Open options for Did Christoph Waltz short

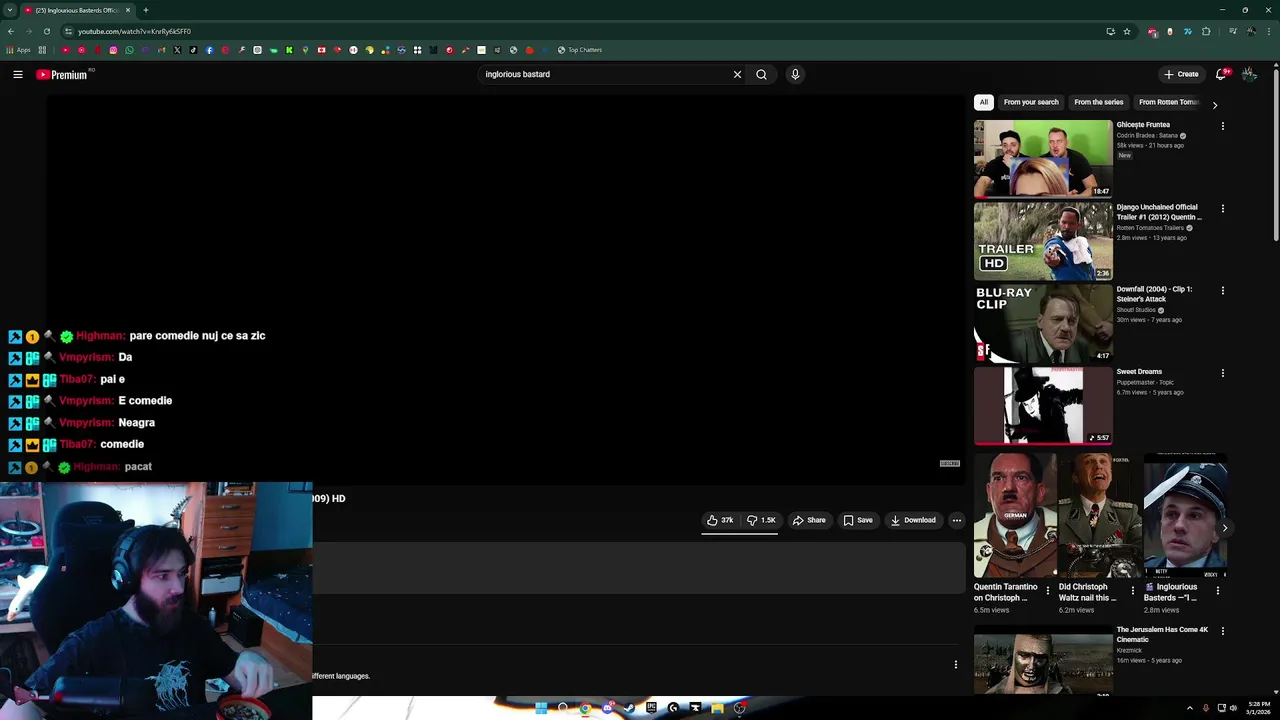[x=1132, y=591]
